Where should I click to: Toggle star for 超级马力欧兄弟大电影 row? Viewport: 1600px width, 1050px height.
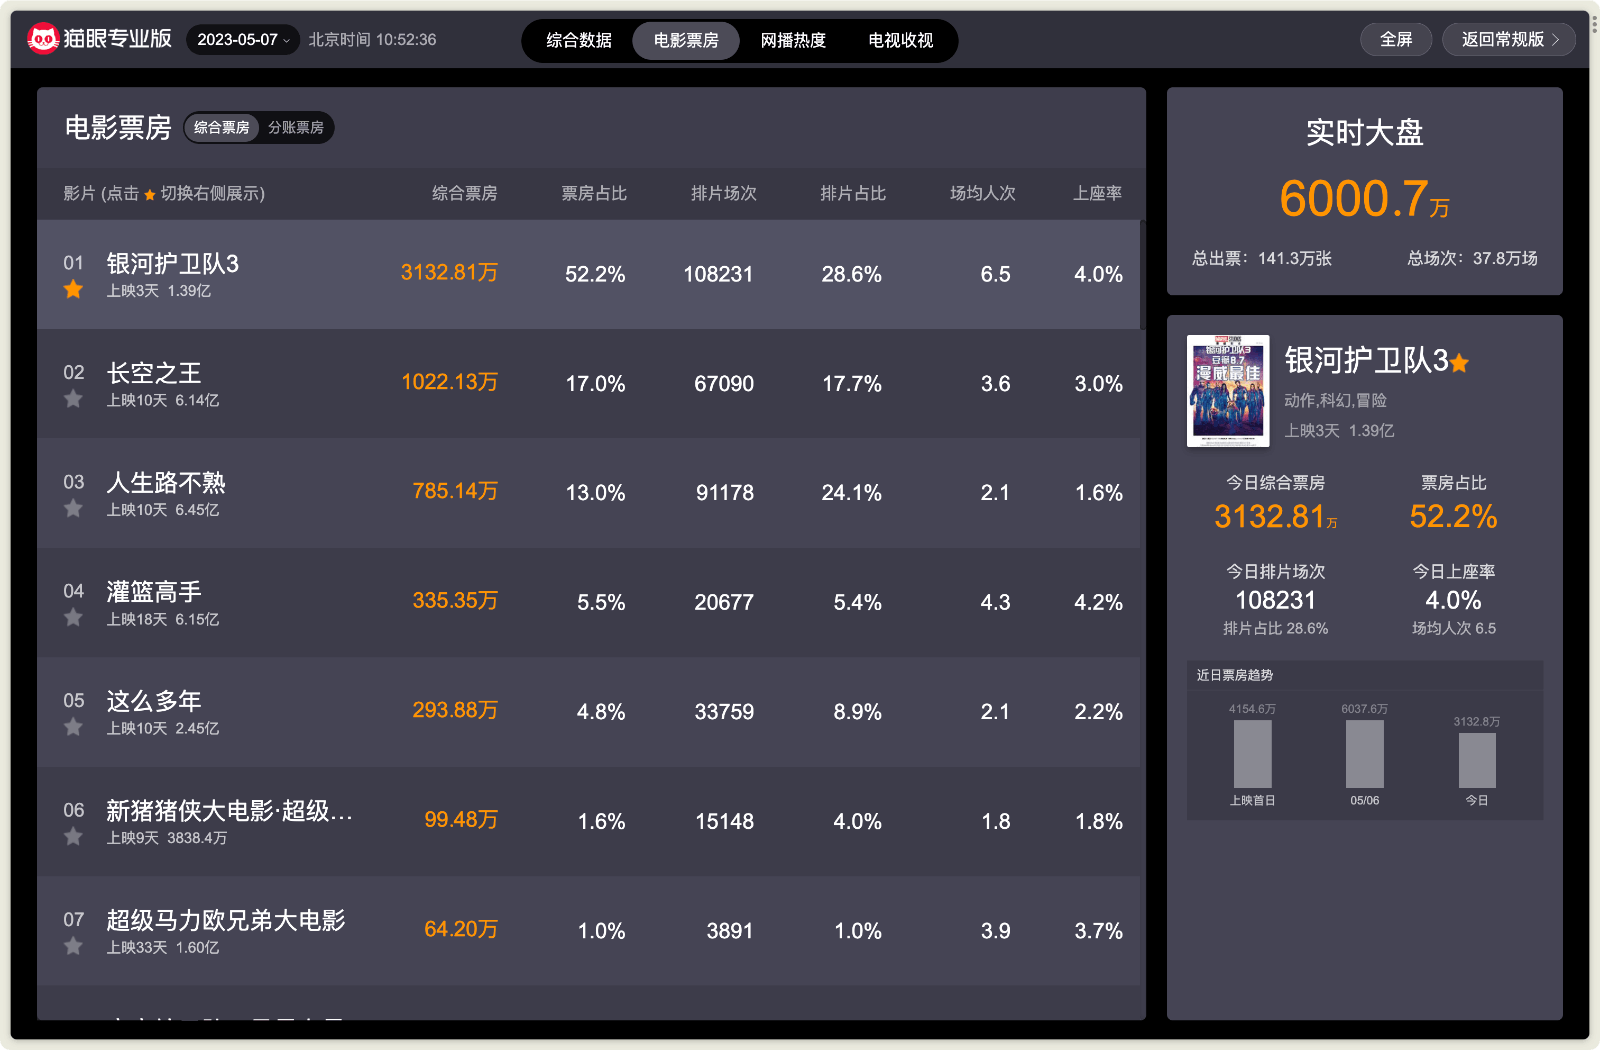[73, 946]
